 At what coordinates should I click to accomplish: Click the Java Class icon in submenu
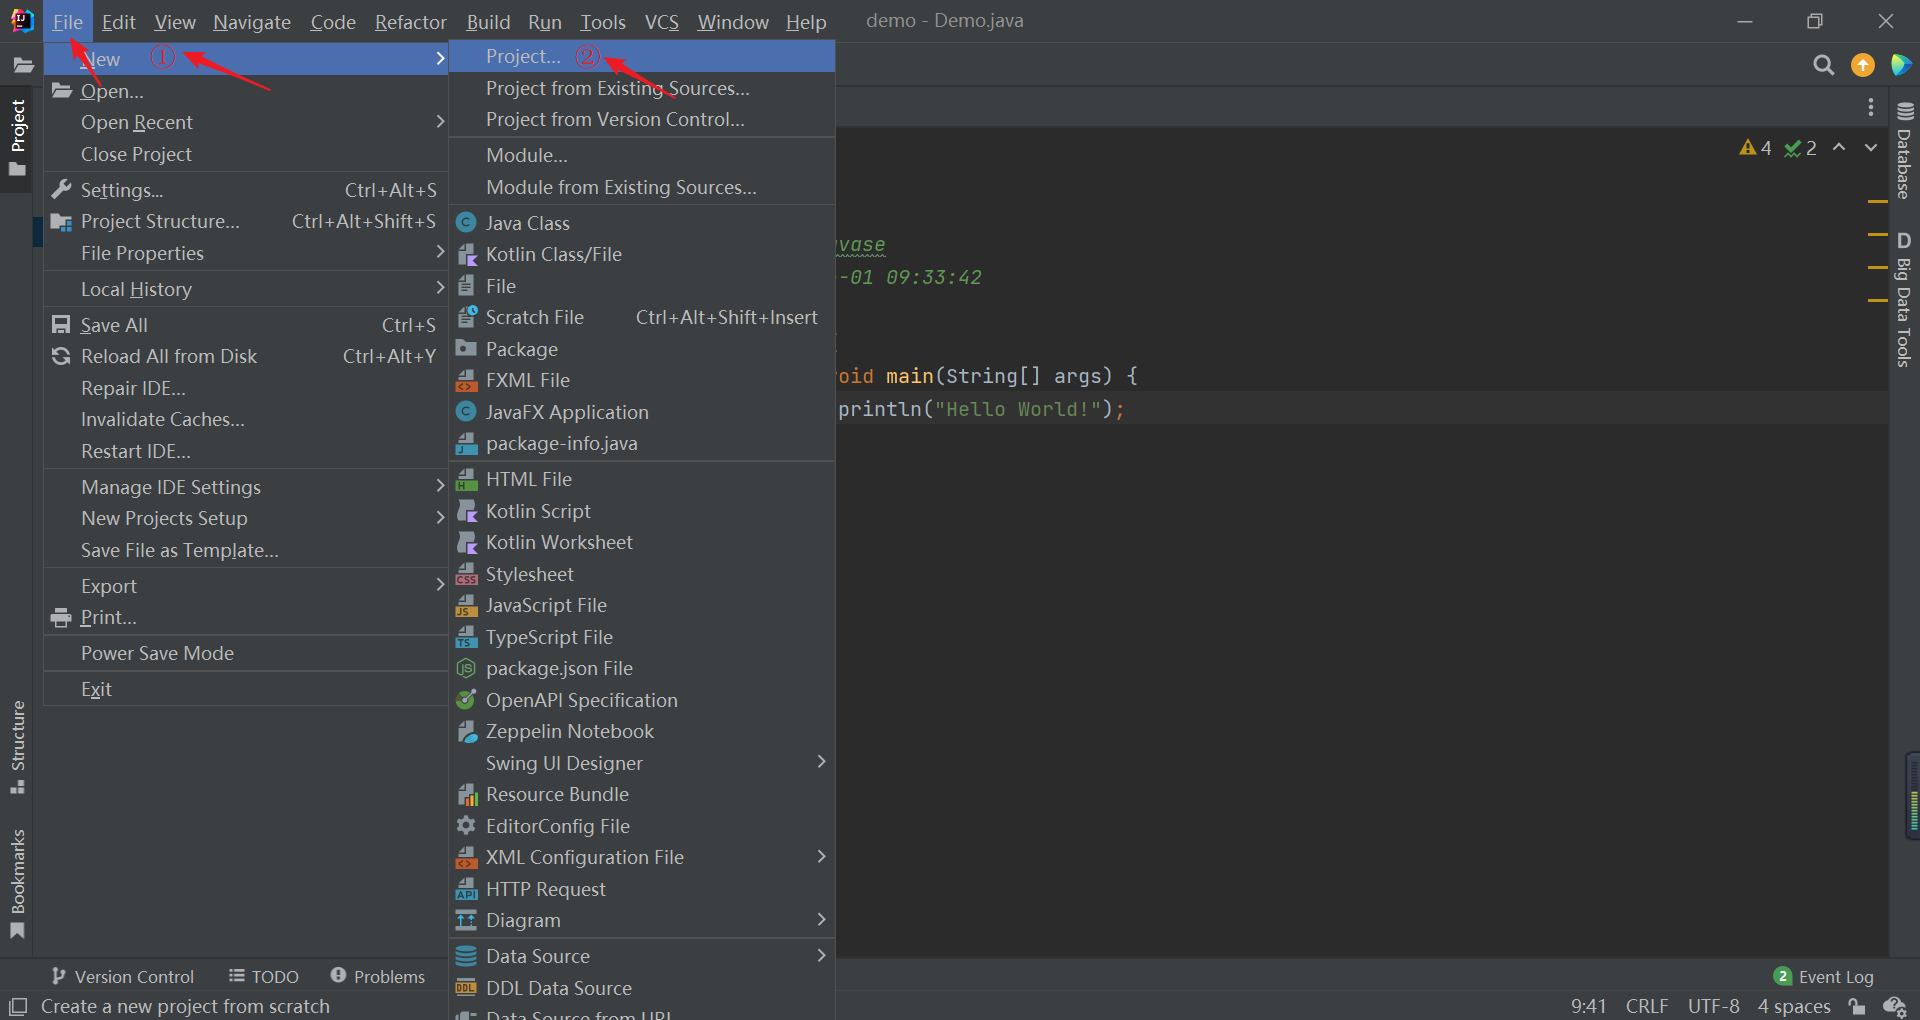[466, 222]
